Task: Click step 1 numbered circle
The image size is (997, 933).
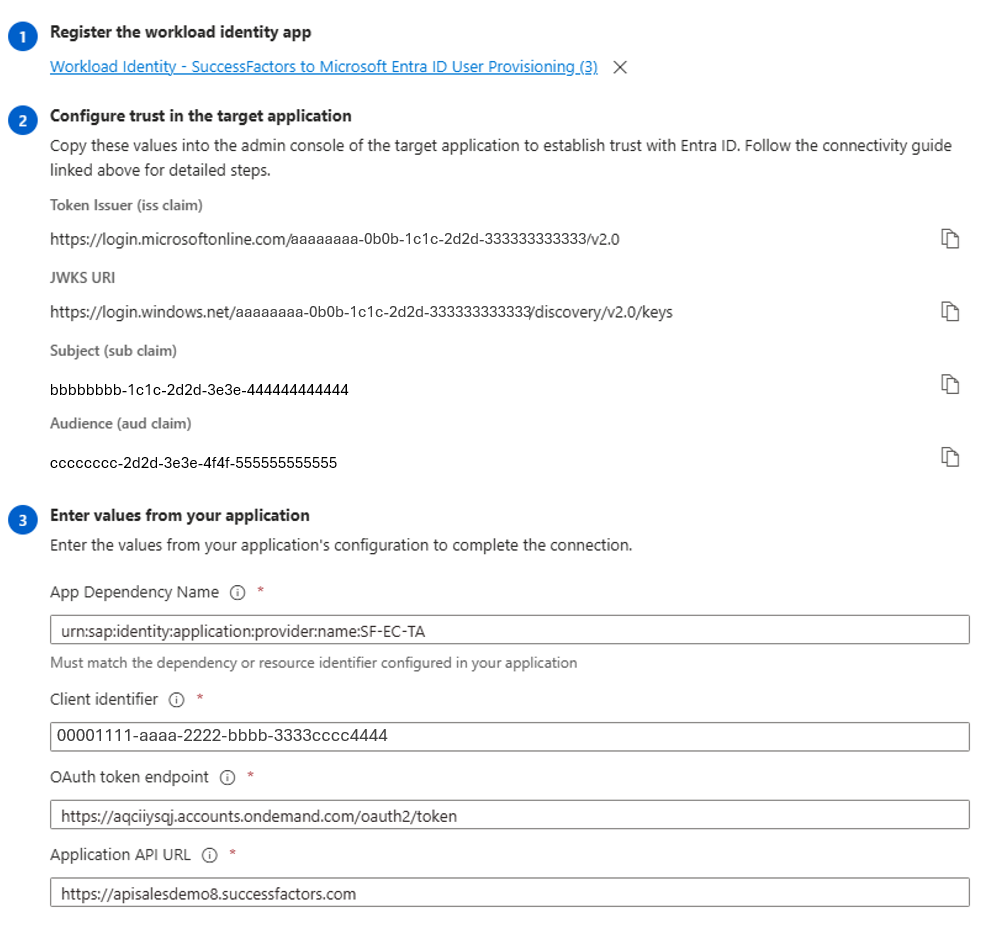Action: [23, 36]
